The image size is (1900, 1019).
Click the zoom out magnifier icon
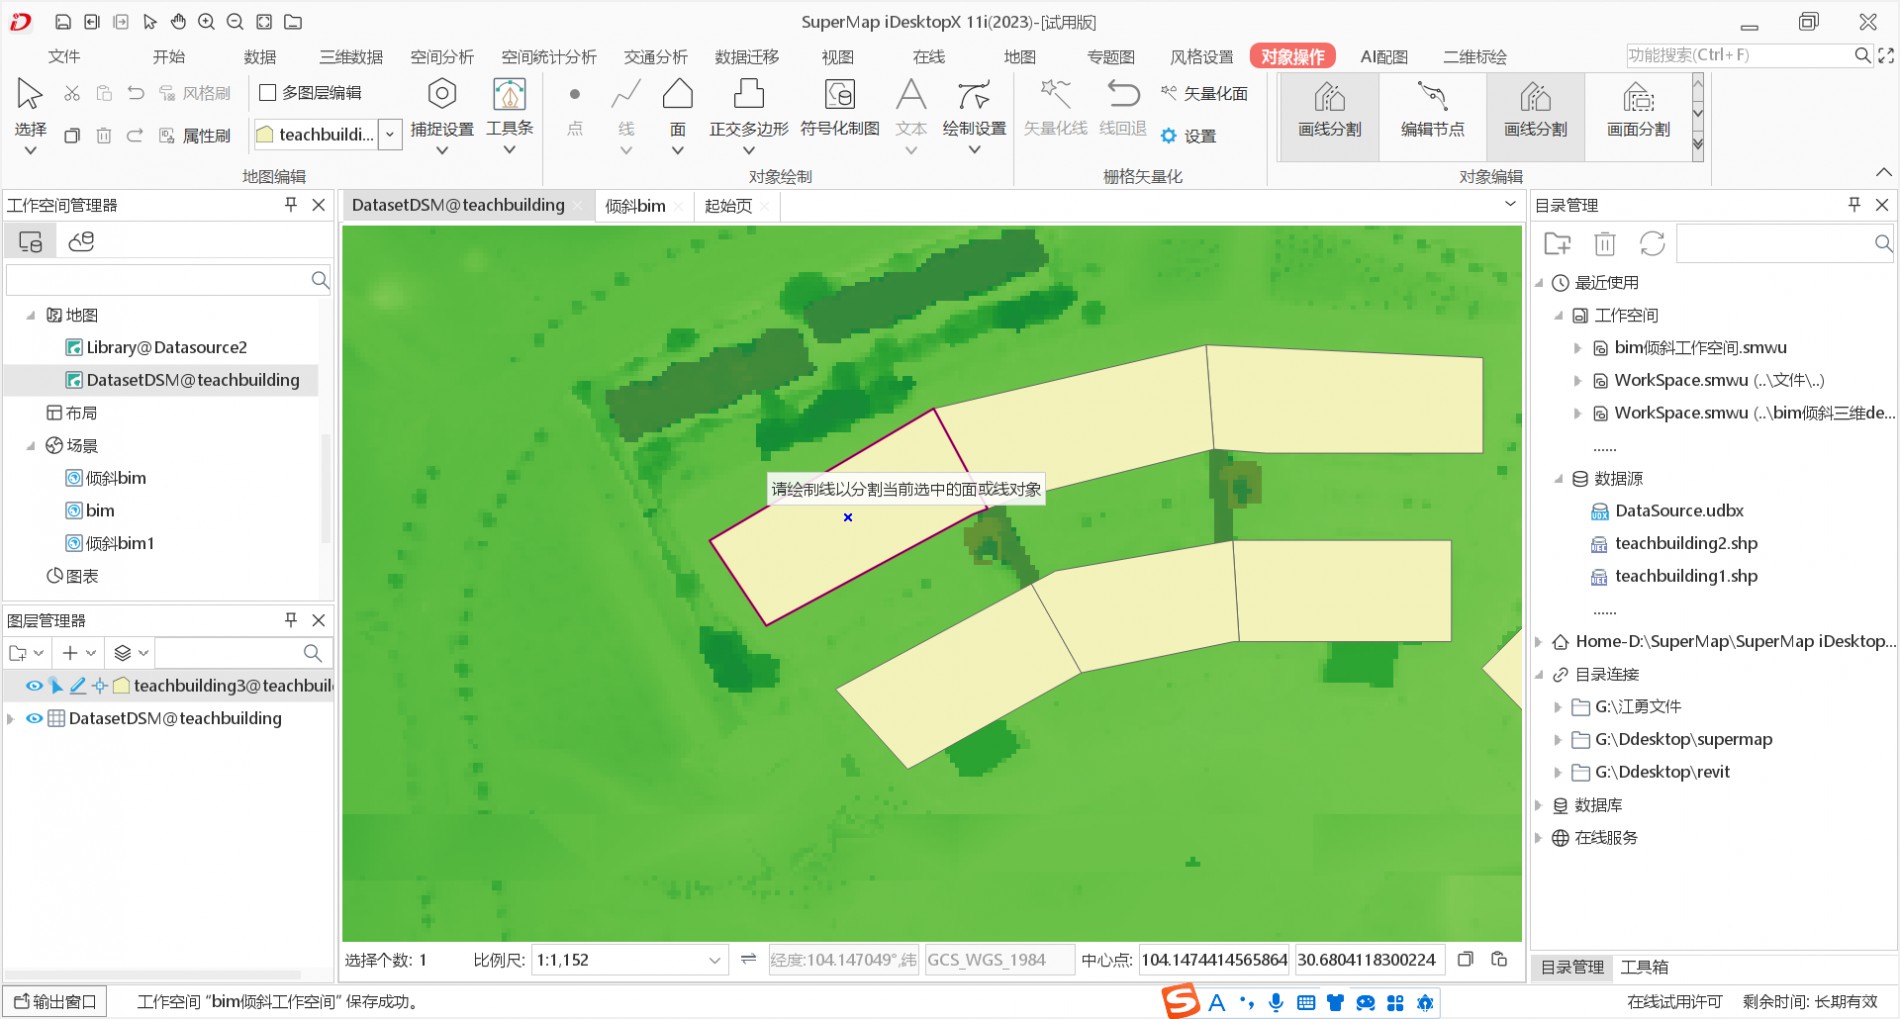click(x=235, y=21)
